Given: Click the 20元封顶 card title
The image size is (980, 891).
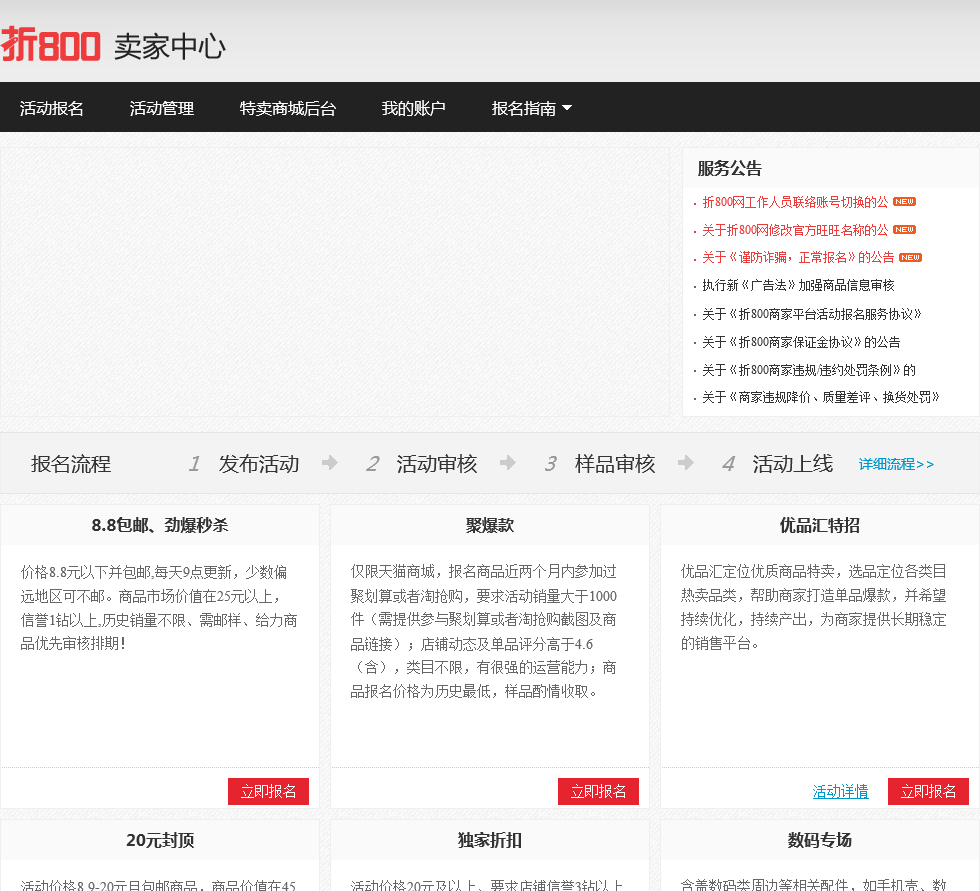Looking at the screenshot, I should coord(160,840).
